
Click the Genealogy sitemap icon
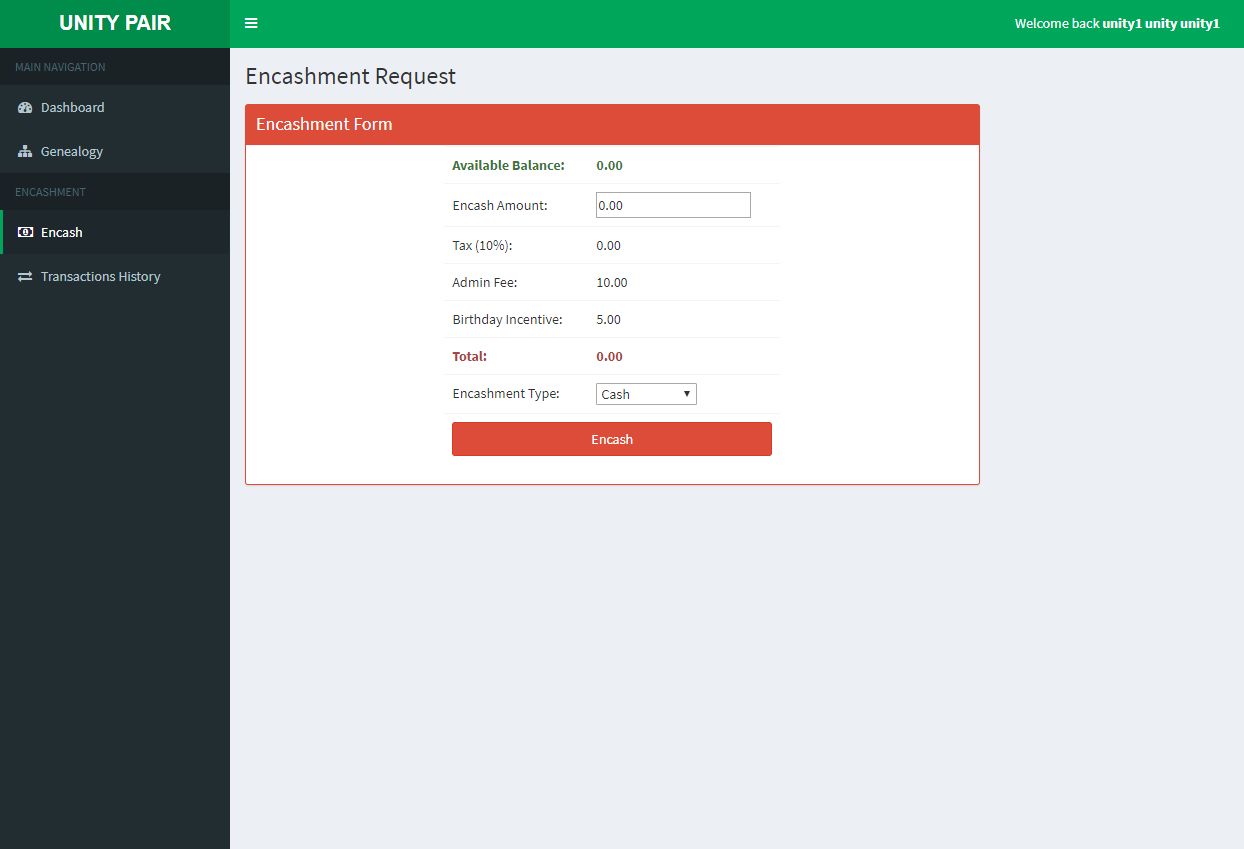25,152
